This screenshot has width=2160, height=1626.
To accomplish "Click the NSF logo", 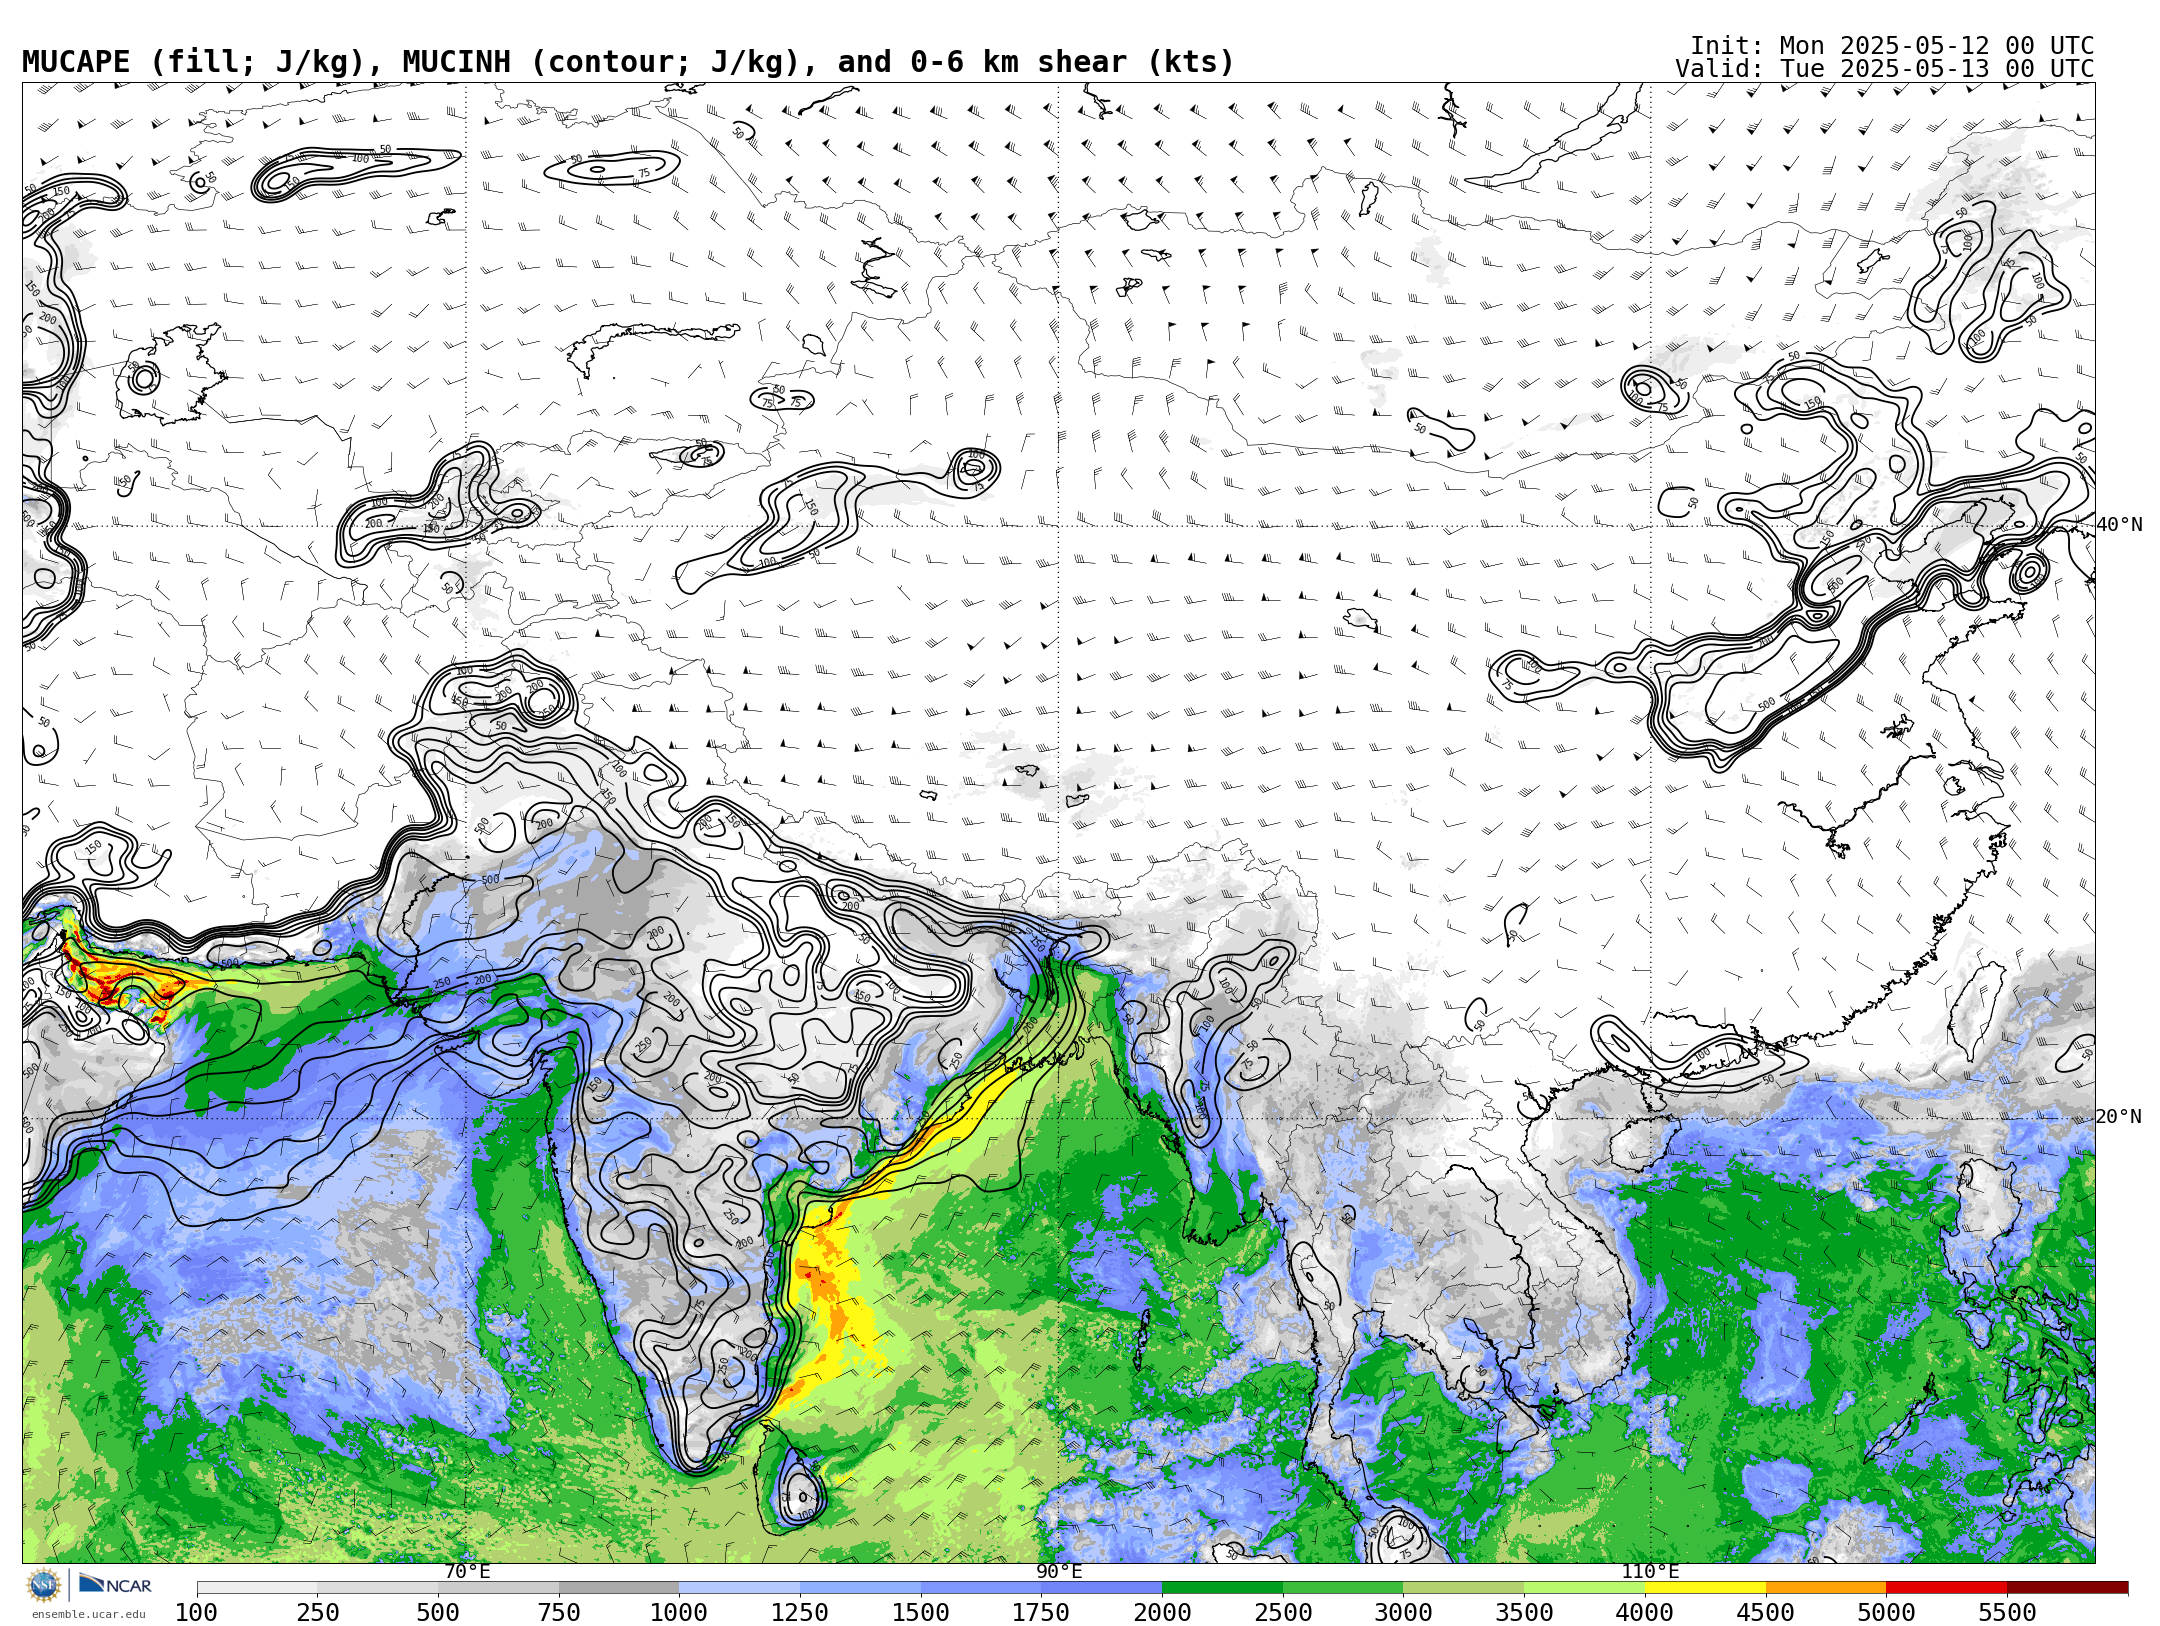I will coord(44,1585).
